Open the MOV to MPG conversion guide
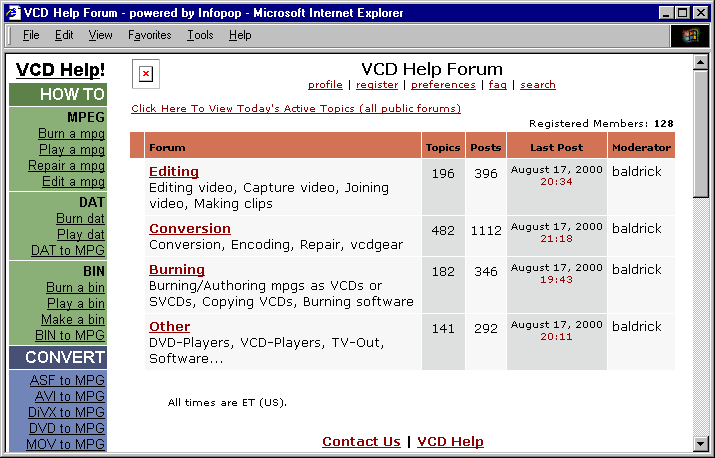This screenshot has height=458, width=715. pyautogui.click(x=66, y=444)
